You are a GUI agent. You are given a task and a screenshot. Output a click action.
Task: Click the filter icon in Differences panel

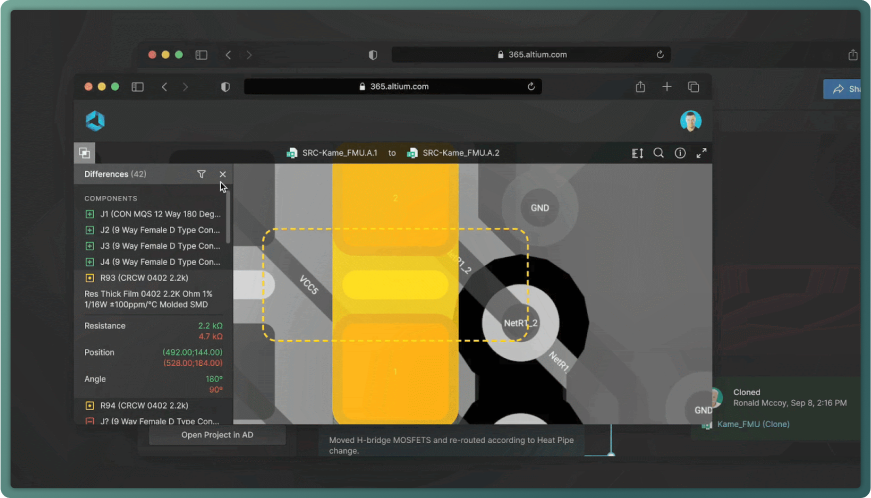click(x=201, y=174)
